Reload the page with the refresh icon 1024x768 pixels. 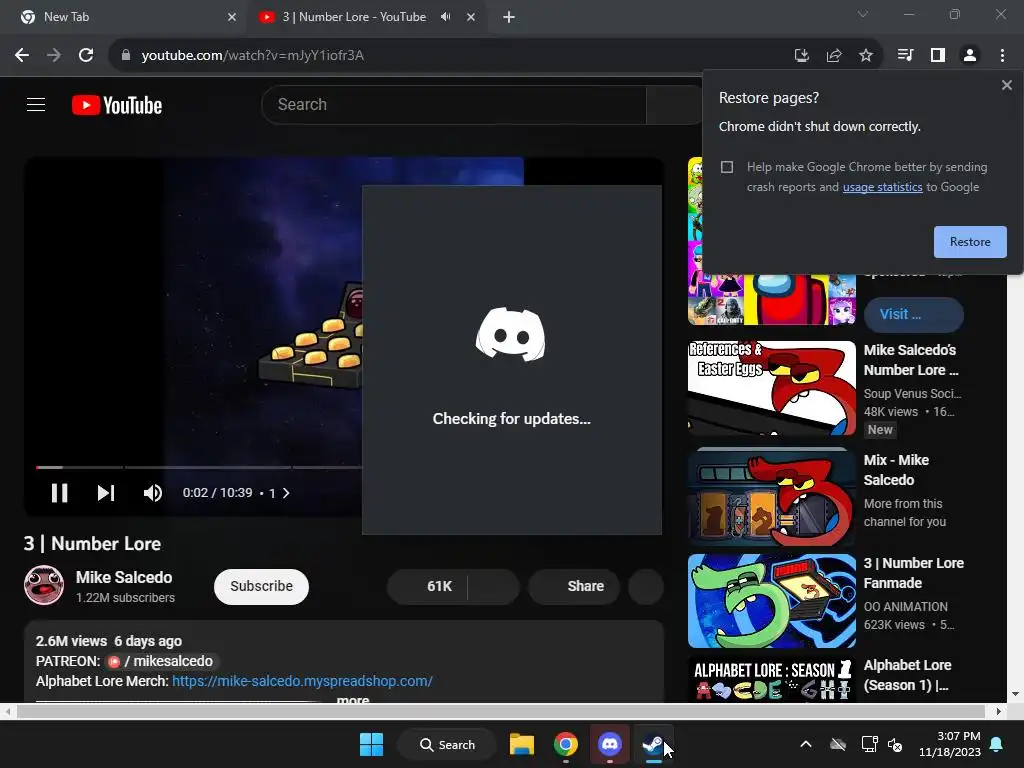coord(86,56)
